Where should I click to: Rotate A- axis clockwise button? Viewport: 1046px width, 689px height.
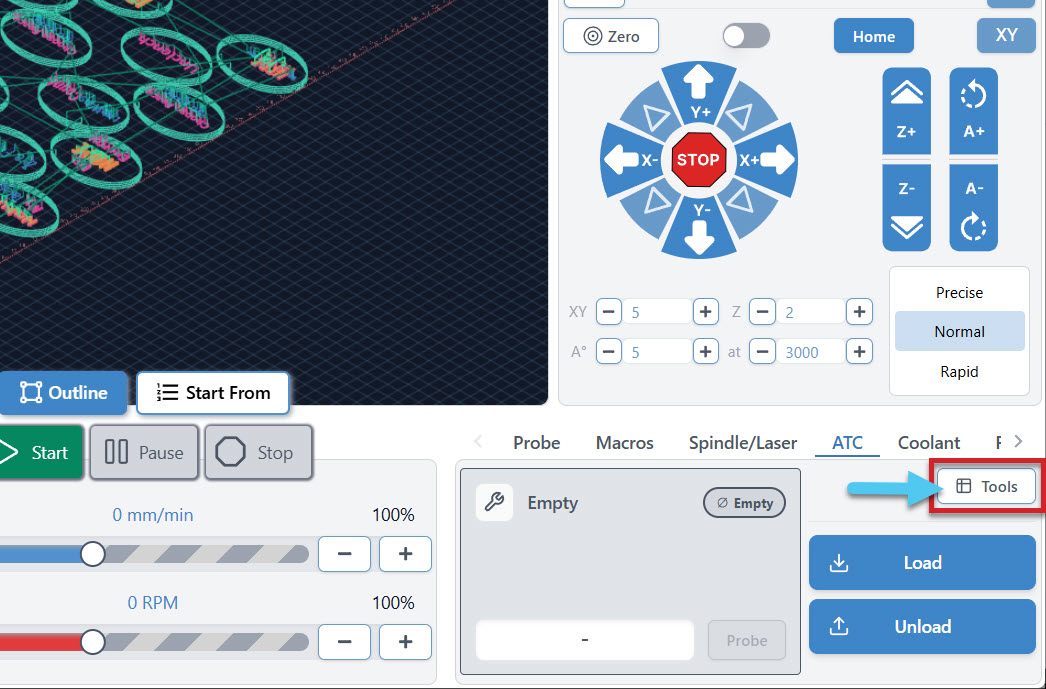(x=973, y=207)
